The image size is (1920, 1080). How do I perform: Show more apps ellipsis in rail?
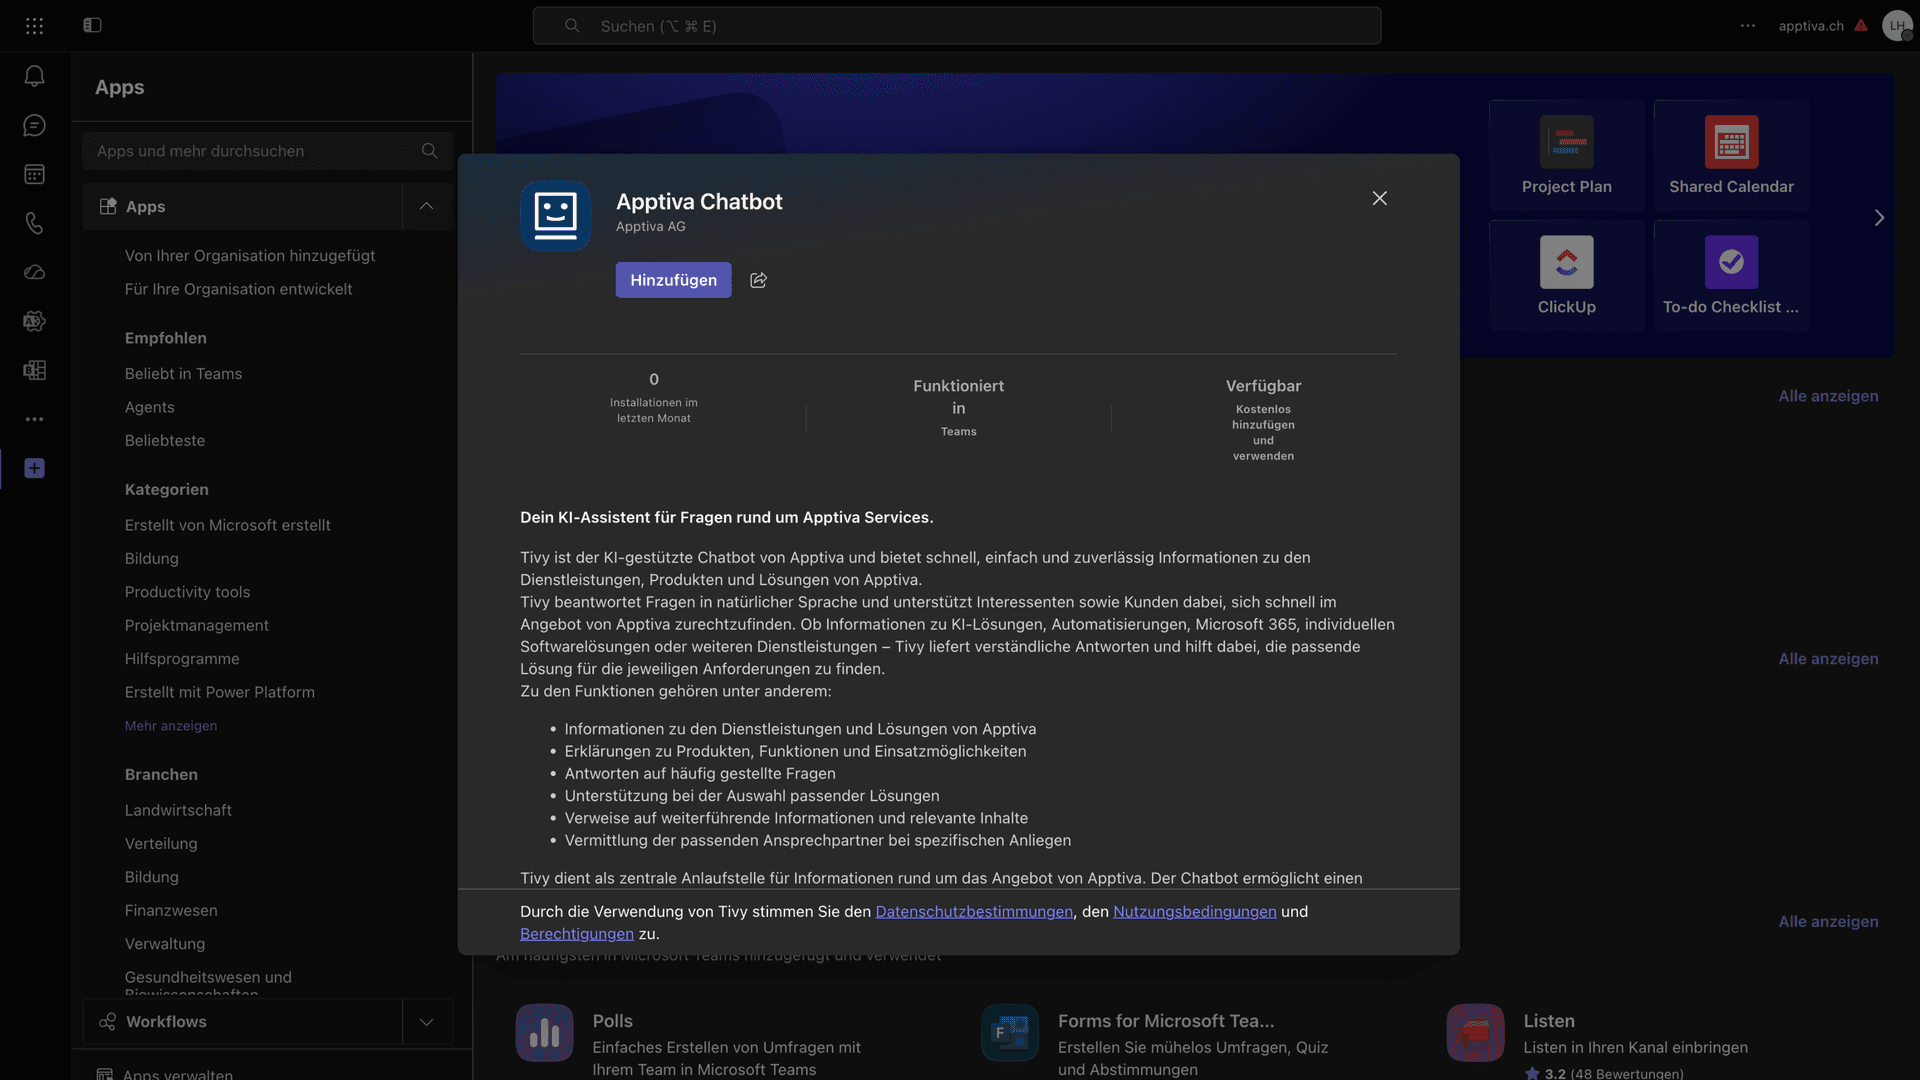point(34,419)
